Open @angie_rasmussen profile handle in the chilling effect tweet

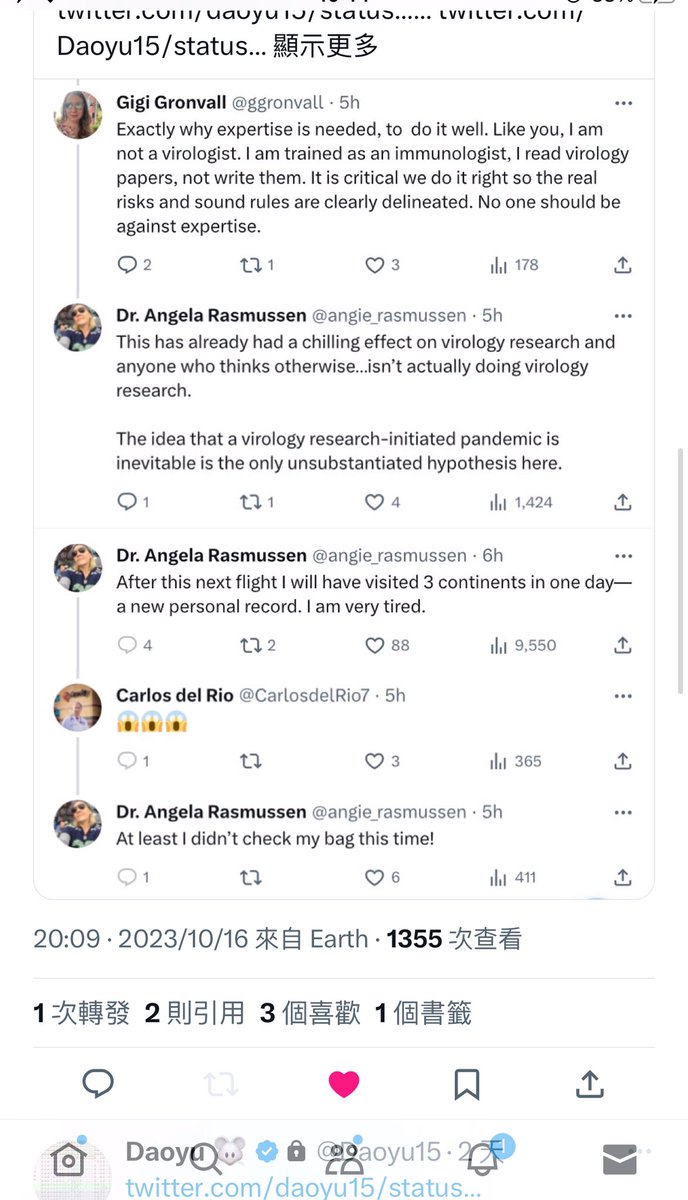pyautogui.click(x=389, y=315)
